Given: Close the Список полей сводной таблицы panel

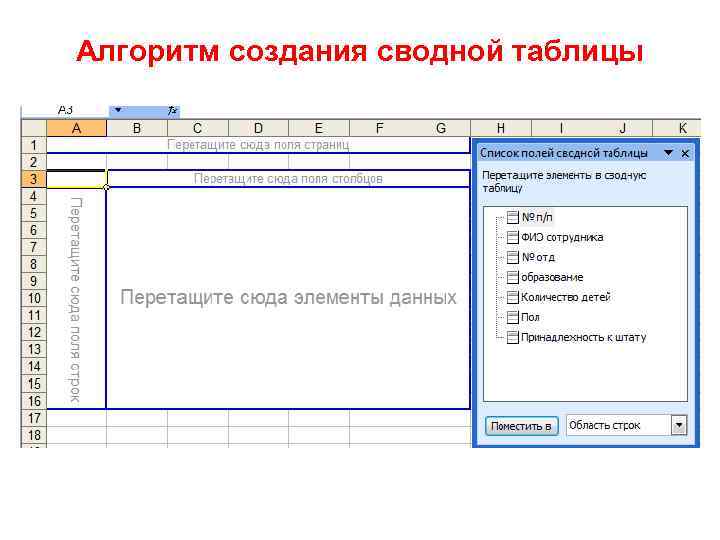Looking at the screenshot, I should point(685,153).
